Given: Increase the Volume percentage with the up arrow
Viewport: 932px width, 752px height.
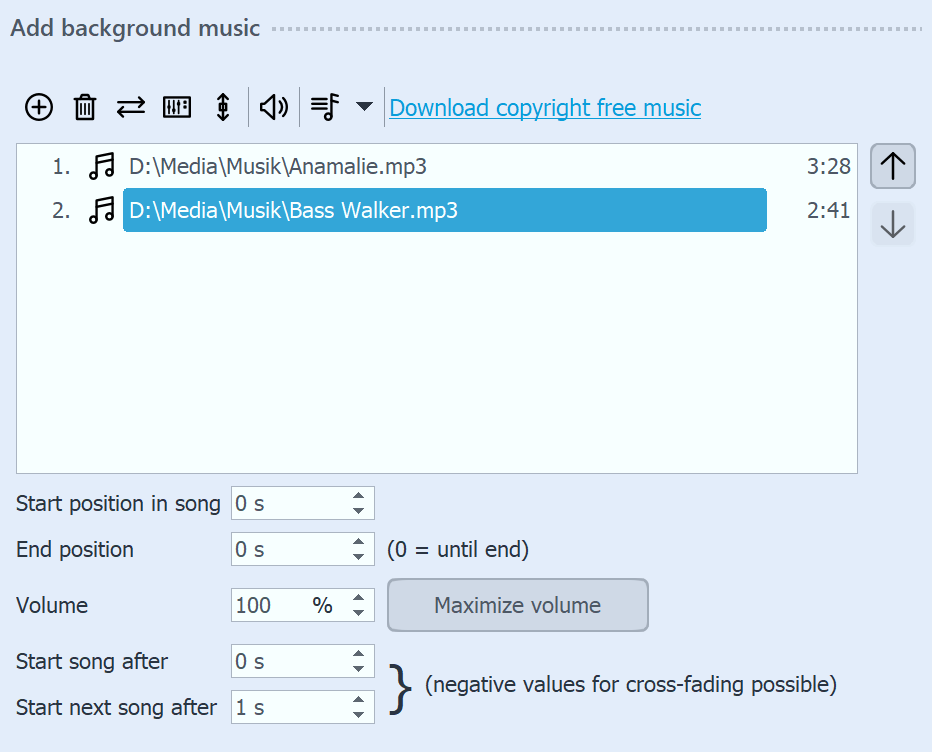Looking at the screenshot, I should pos(358,599).
